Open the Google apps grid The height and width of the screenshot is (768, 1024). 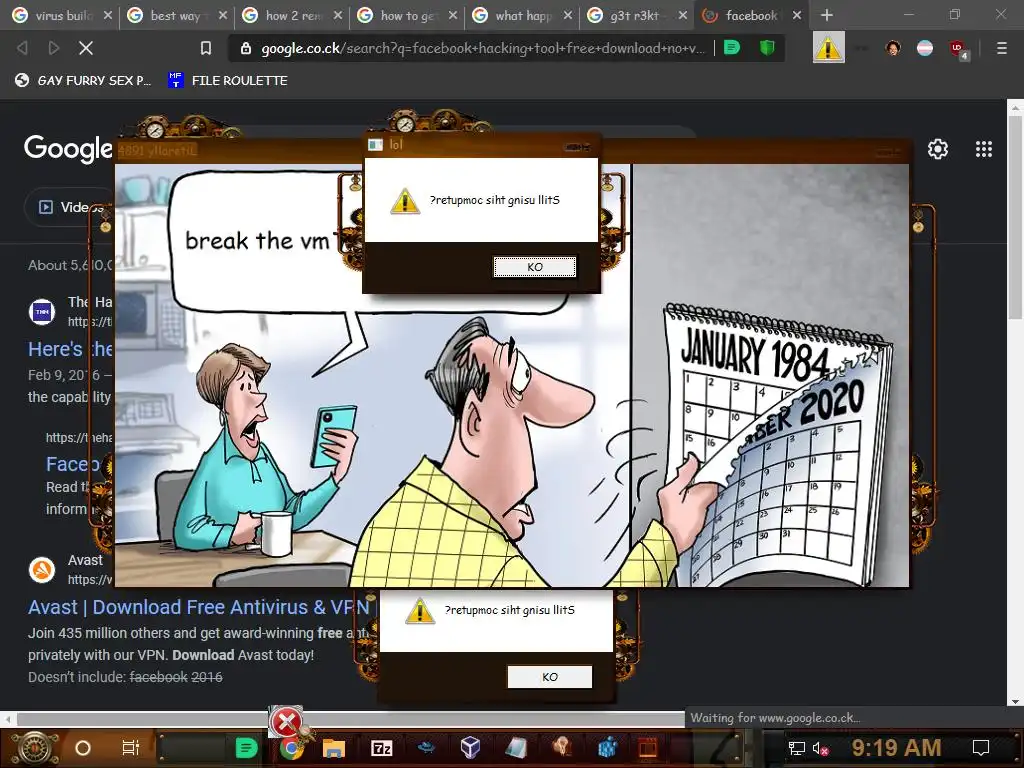(x=984, y=149)
